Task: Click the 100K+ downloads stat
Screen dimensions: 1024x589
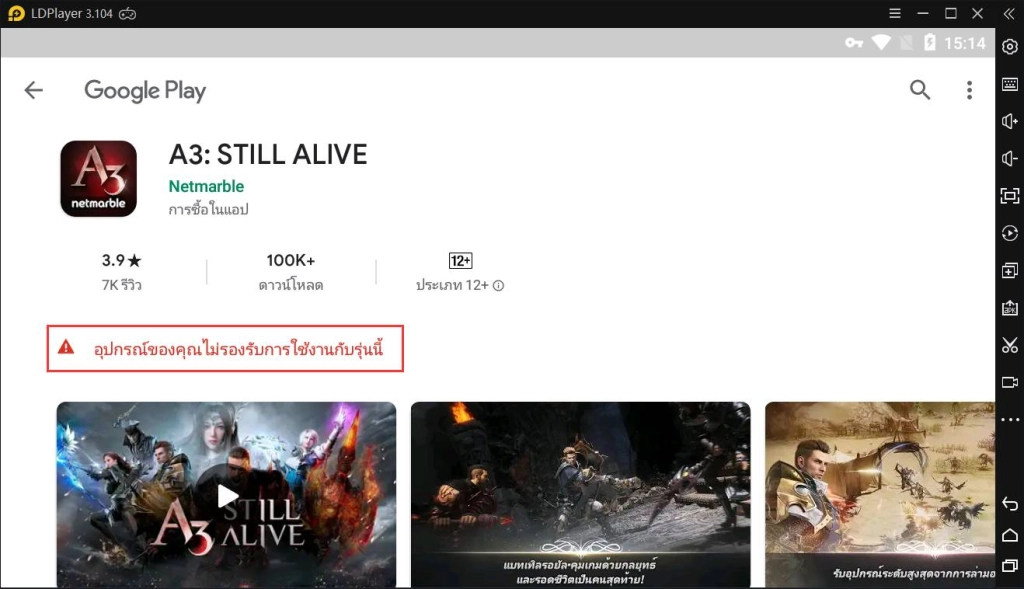Action: coord(291,272)
